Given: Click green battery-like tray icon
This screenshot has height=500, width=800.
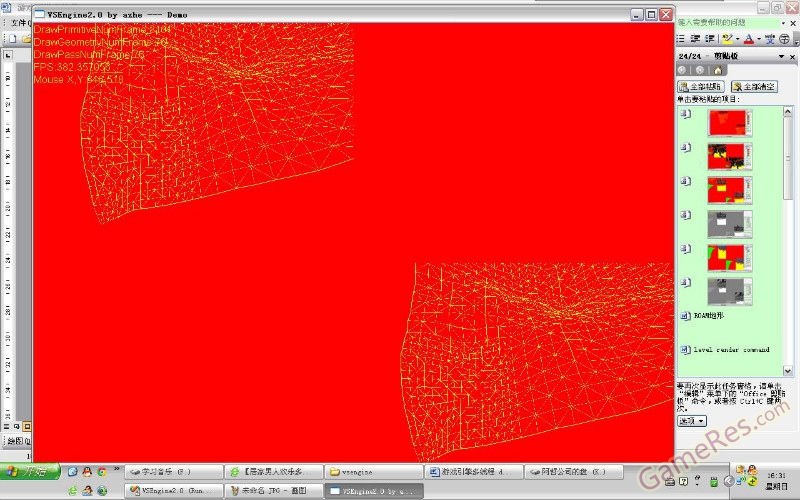Looking at the screenshot, I should [x=714, y=481].
